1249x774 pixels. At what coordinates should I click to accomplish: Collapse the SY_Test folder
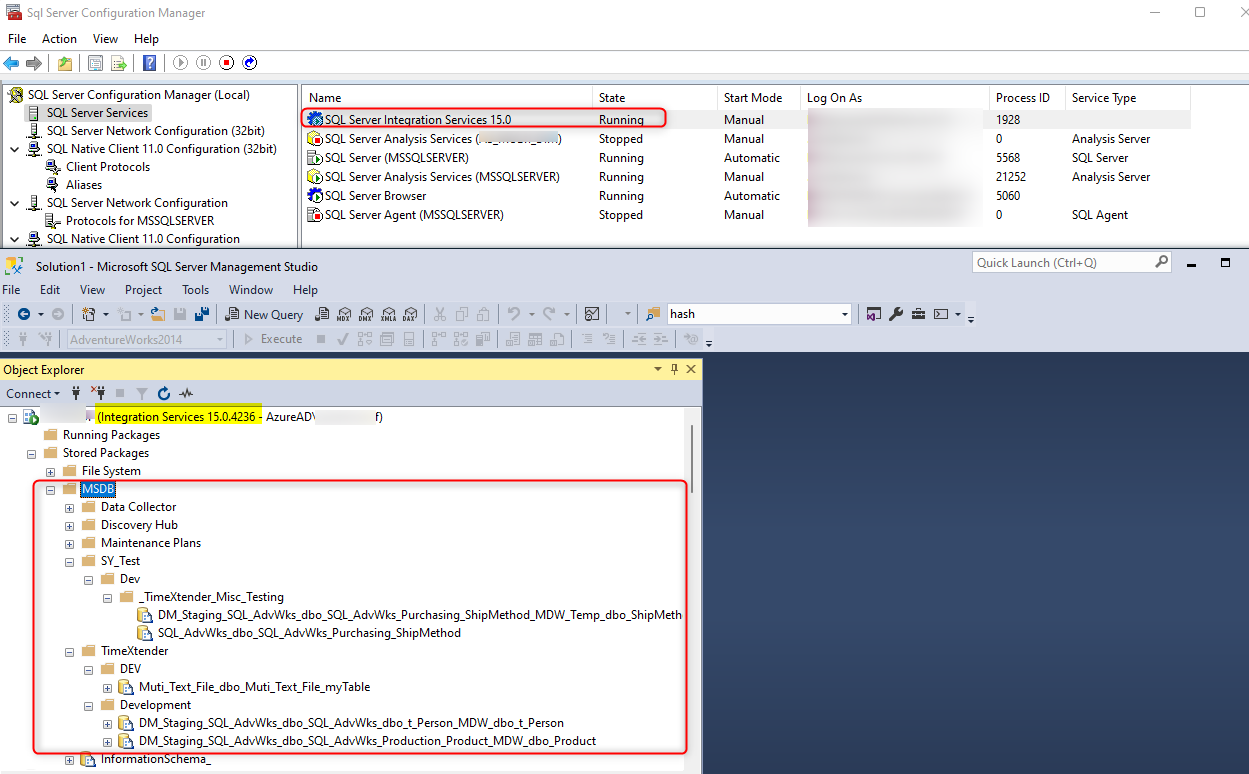click(69, 561)
